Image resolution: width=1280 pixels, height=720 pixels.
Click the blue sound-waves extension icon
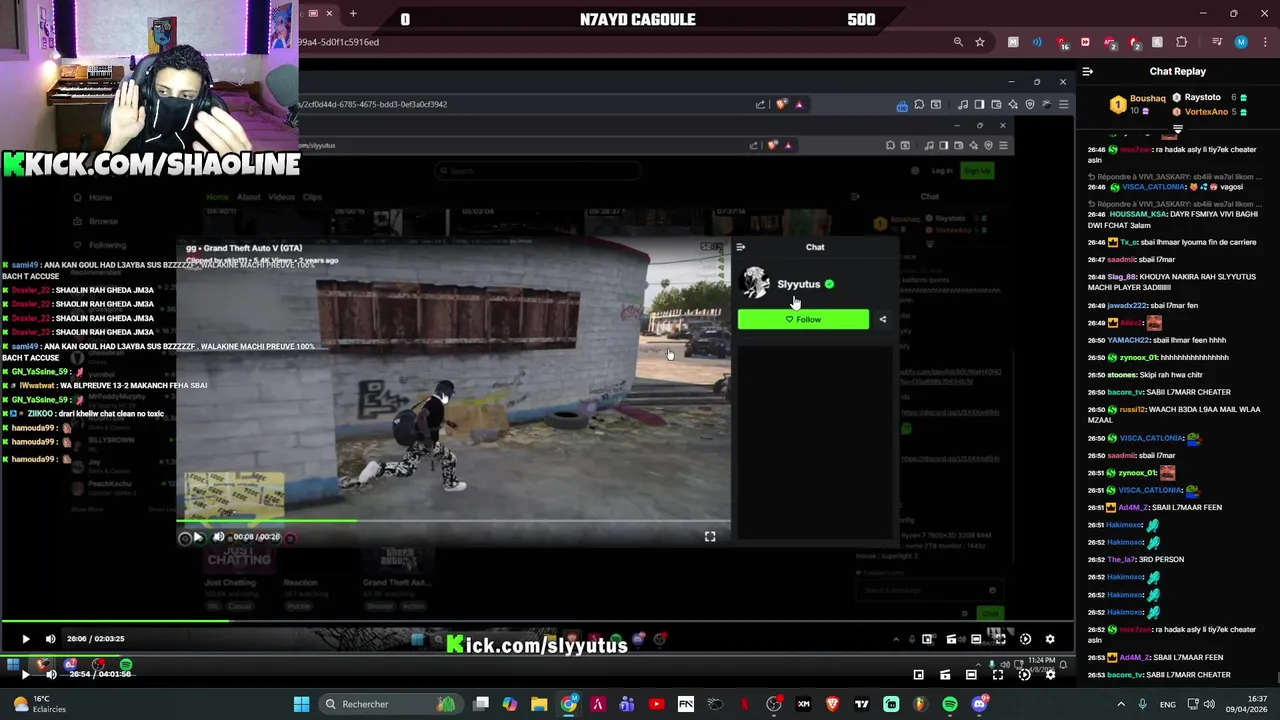1037,42
